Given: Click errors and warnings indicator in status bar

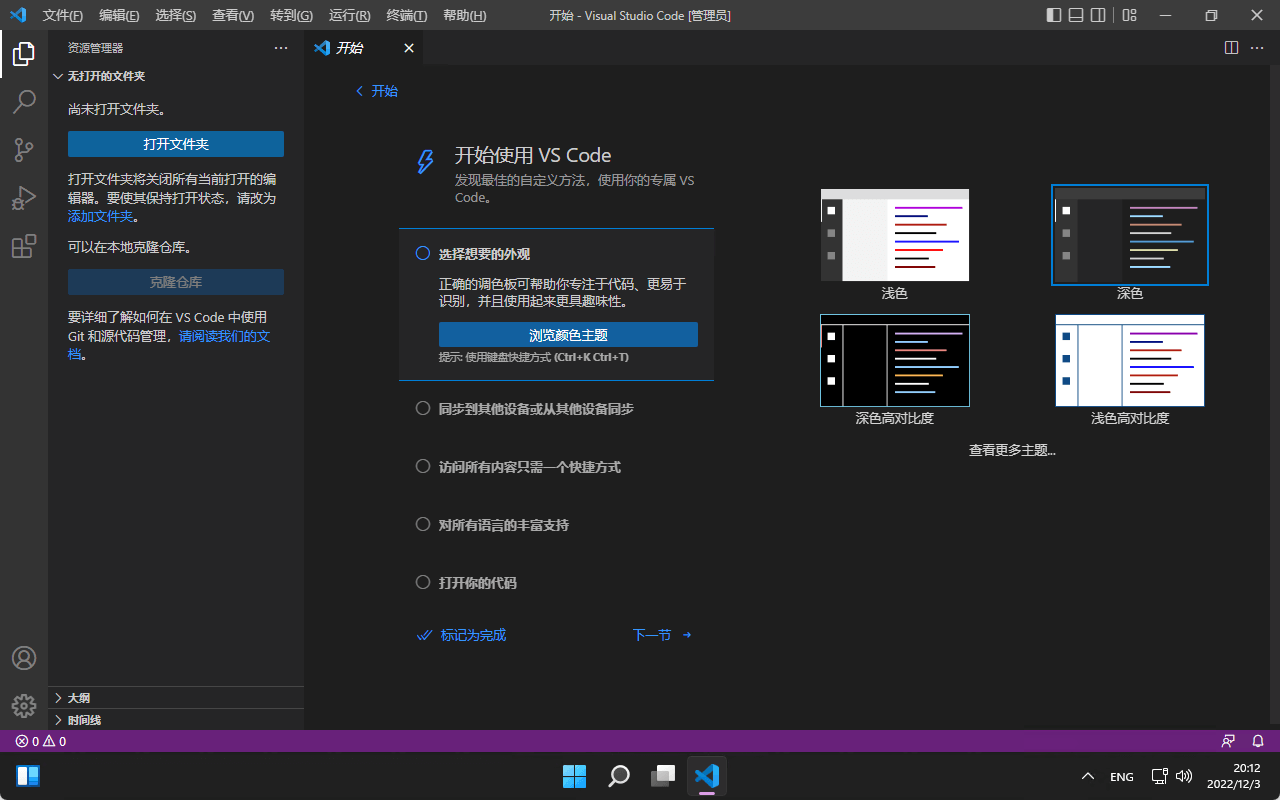Looking at the screenshot, I should point(41,741).
